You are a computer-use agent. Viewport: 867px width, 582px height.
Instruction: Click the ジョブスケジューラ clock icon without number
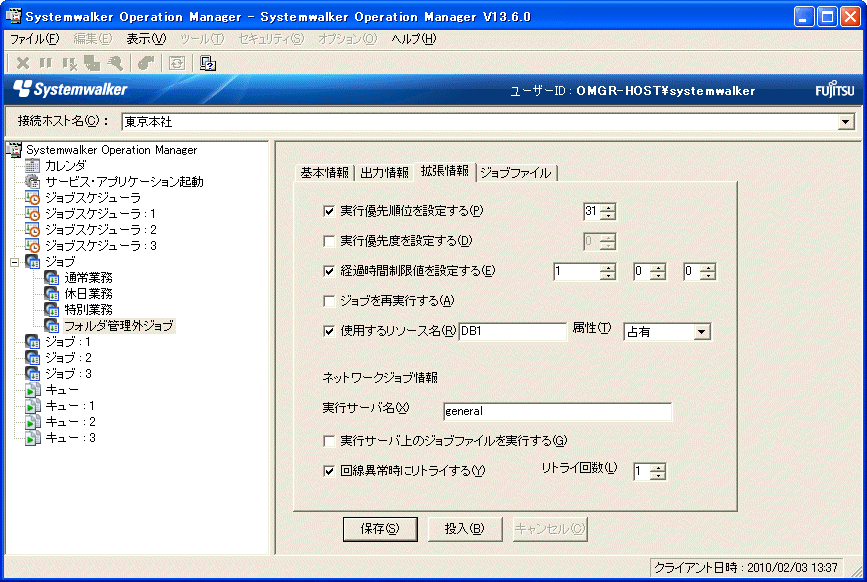click(33, 197)
